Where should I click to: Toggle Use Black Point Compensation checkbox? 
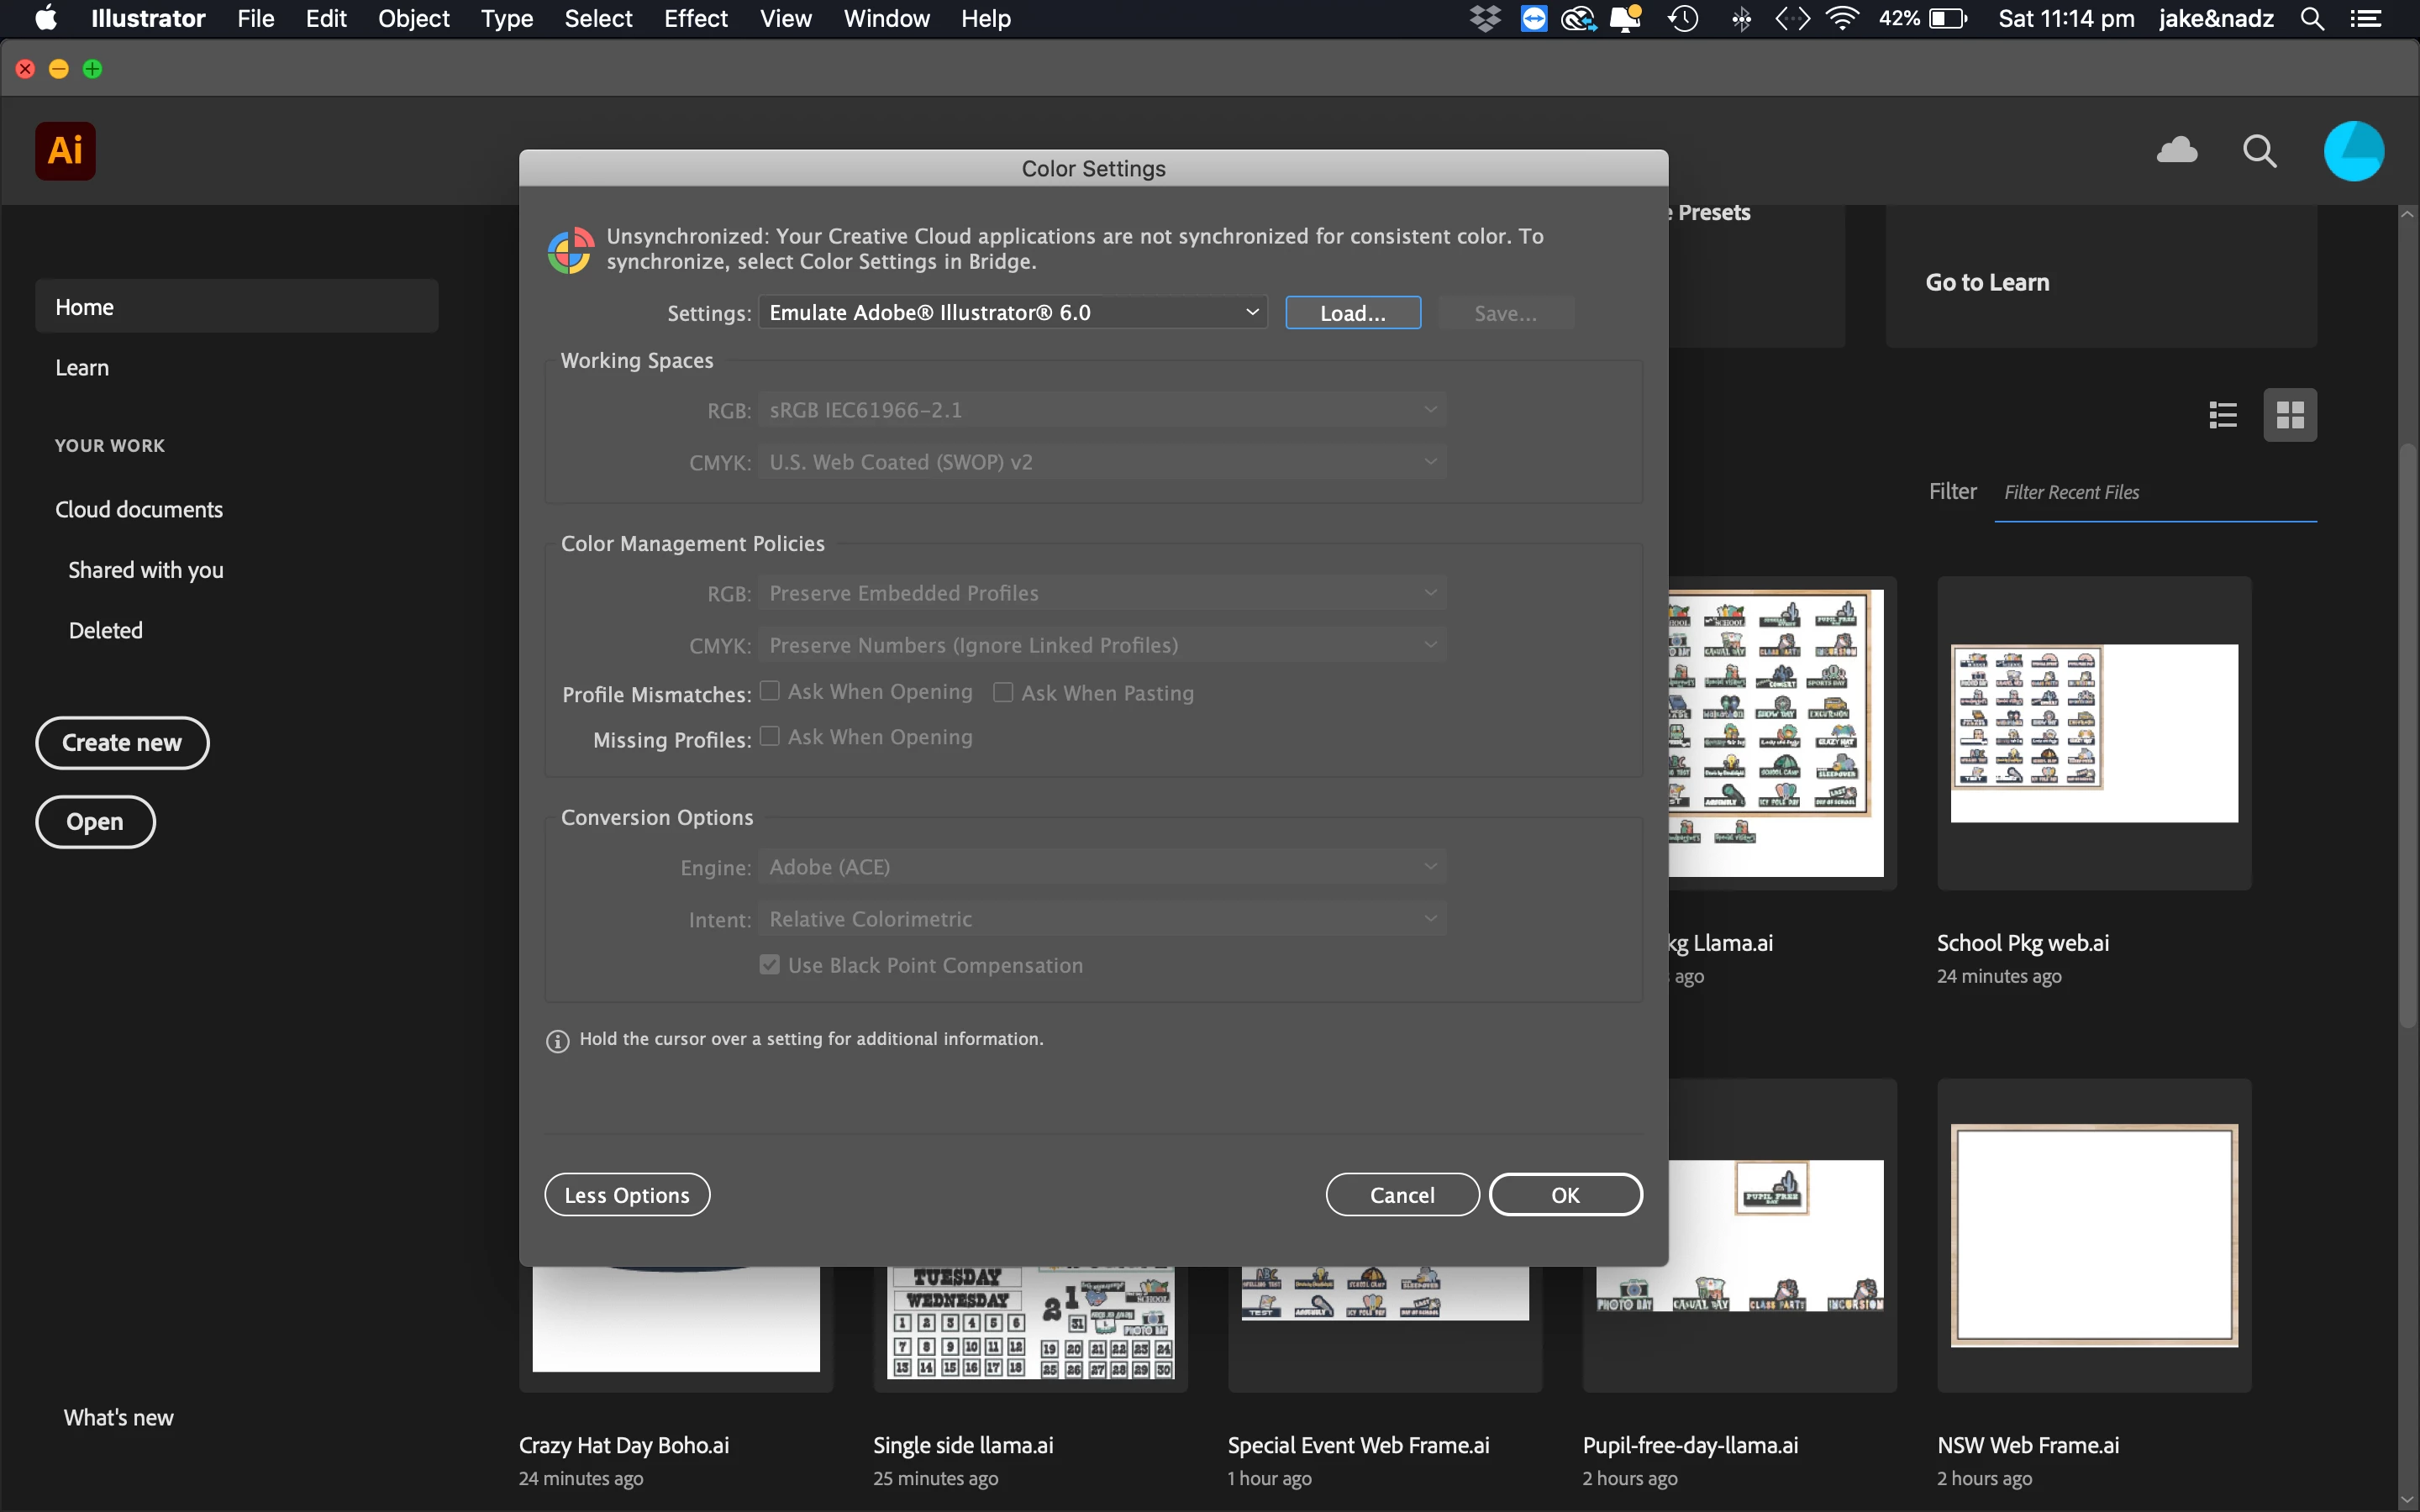click(x=769, y=965)
